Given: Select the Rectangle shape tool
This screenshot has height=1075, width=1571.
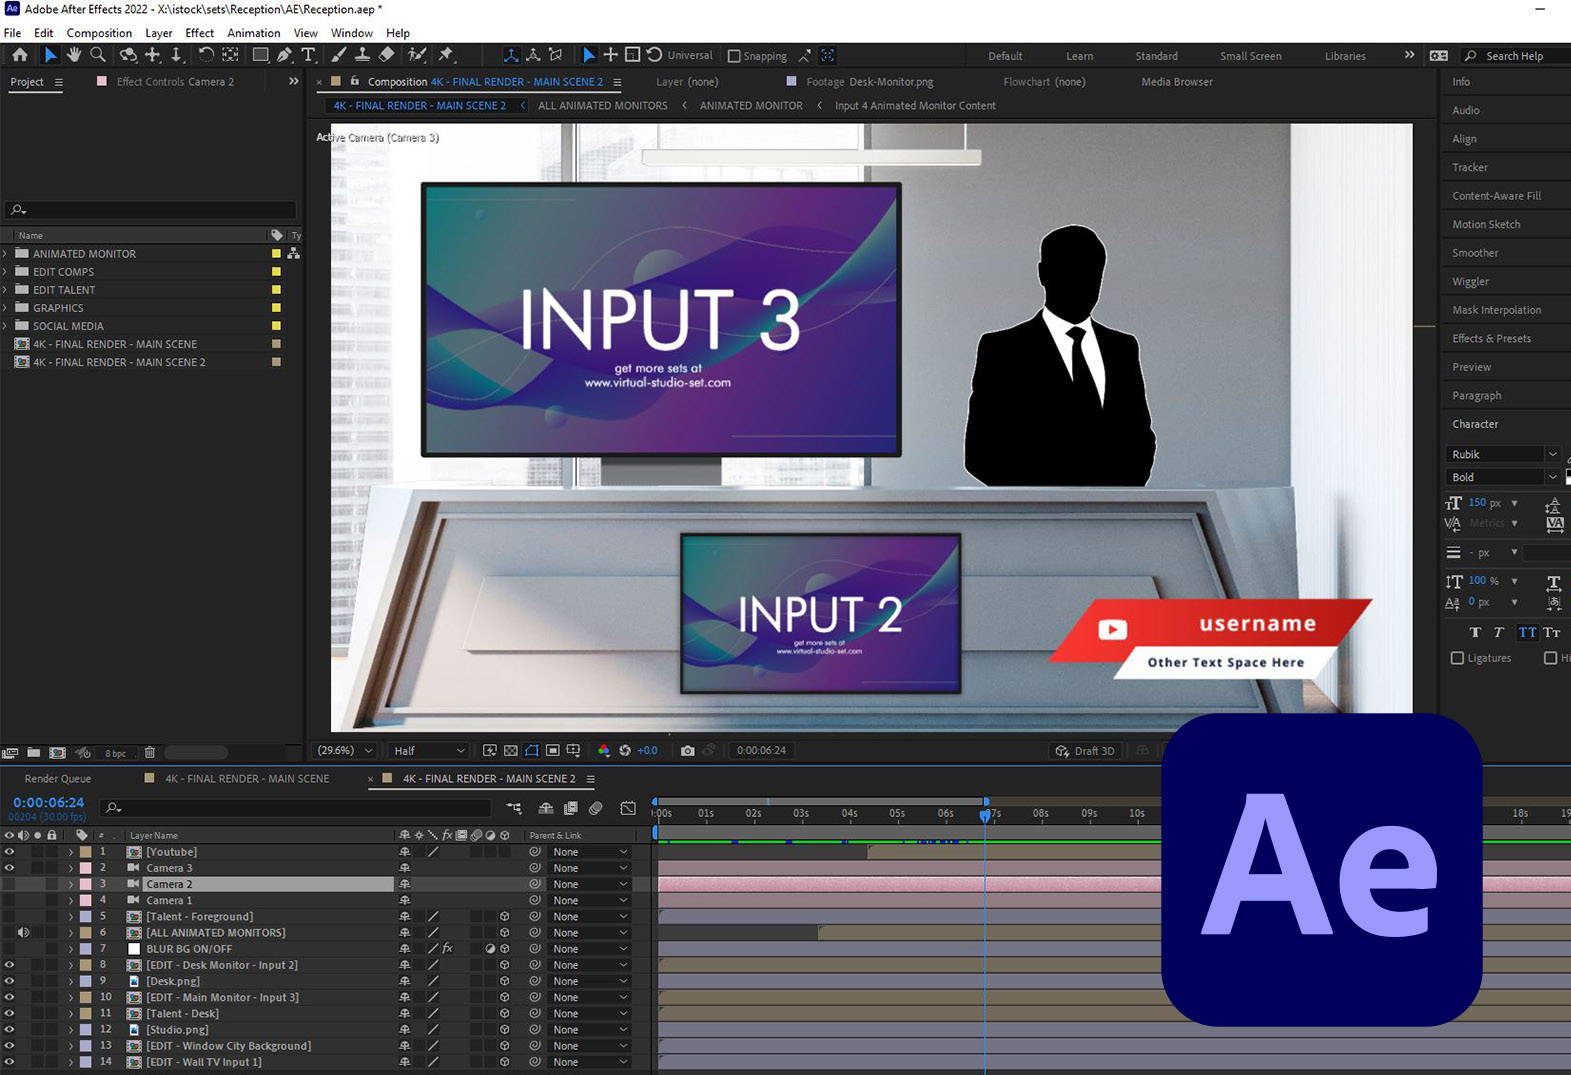Looking at the screenshot, I should (260, 55).
